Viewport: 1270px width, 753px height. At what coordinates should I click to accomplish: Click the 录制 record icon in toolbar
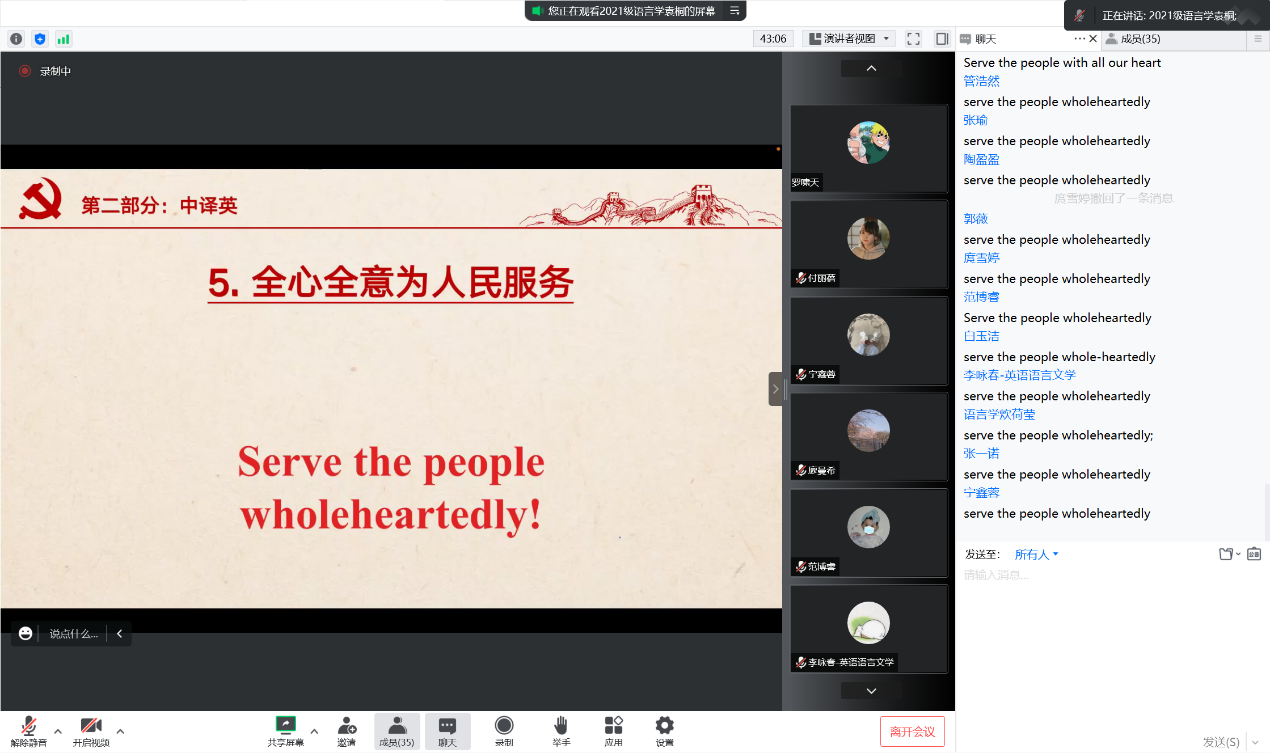pyautogui.click(x=504, y=725)
